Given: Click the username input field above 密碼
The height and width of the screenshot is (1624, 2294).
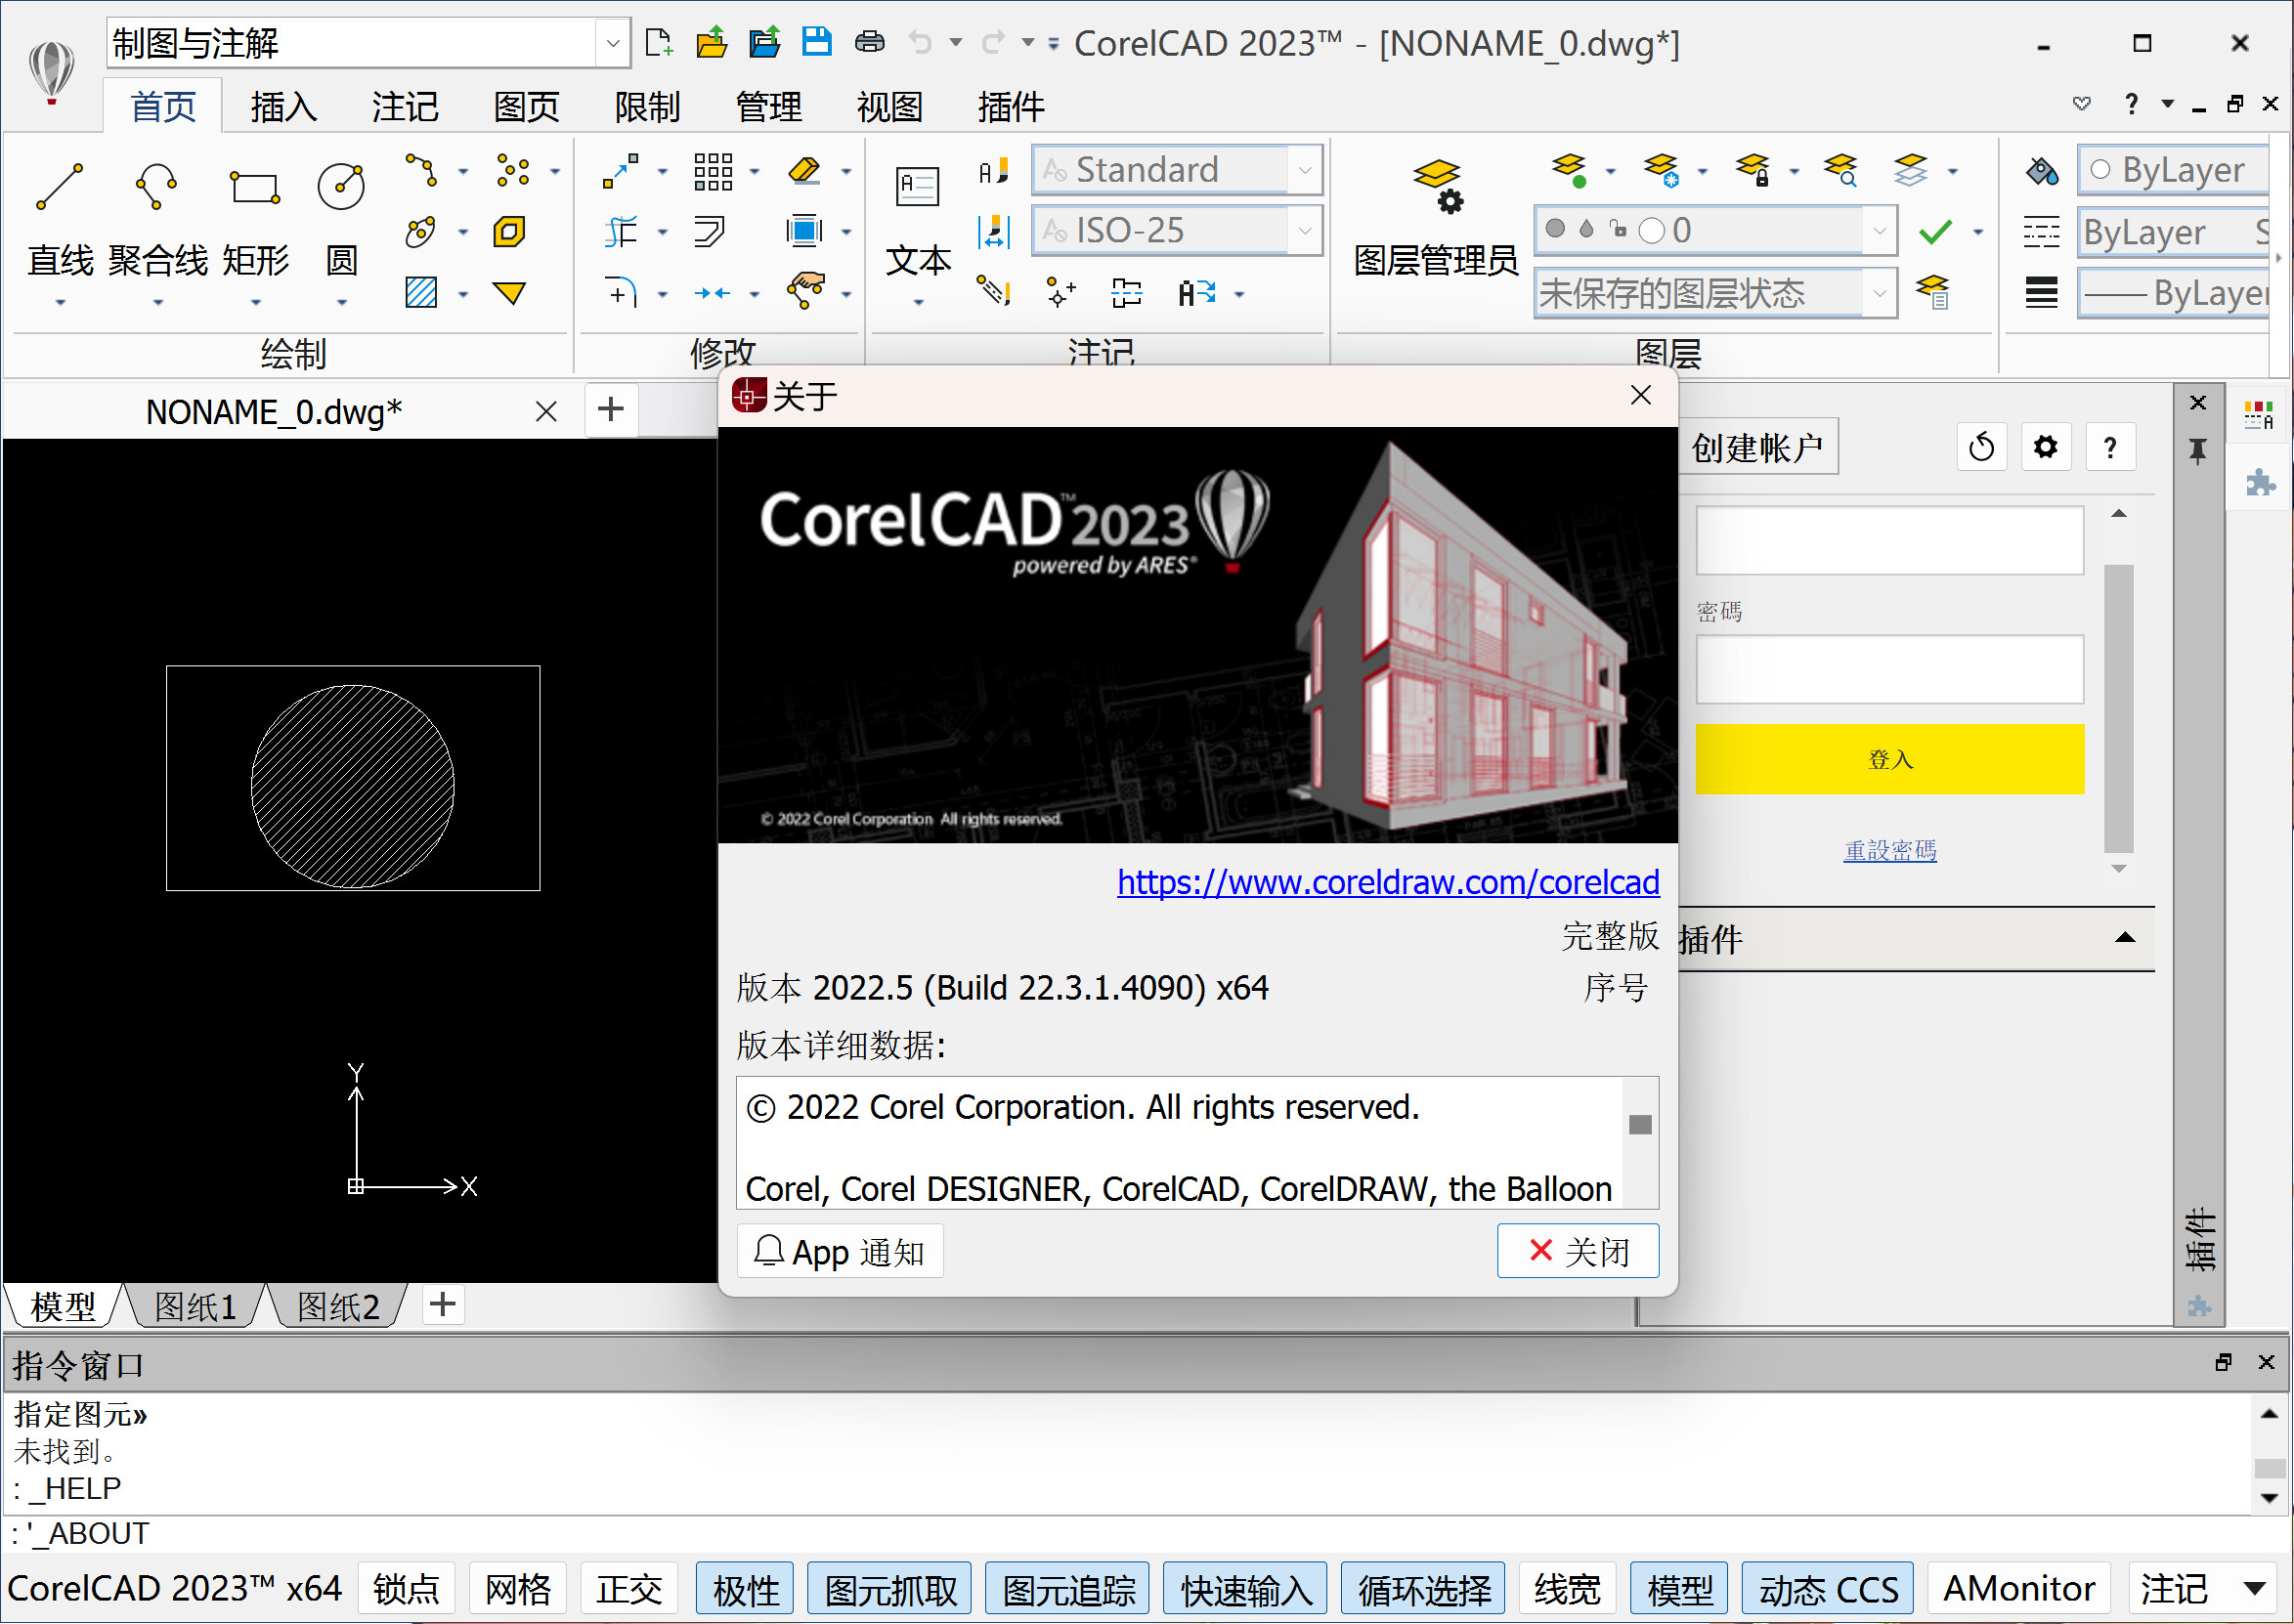Looking at the screenshot, I should (x=1890, y=540).
